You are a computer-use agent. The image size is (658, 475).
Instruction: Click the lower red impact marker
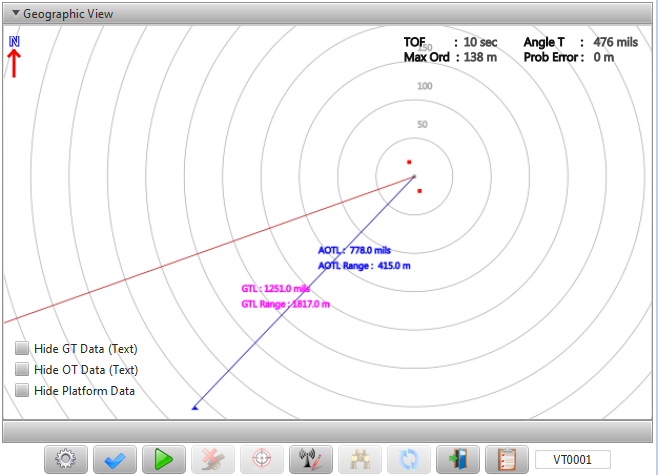pos(420,191)
